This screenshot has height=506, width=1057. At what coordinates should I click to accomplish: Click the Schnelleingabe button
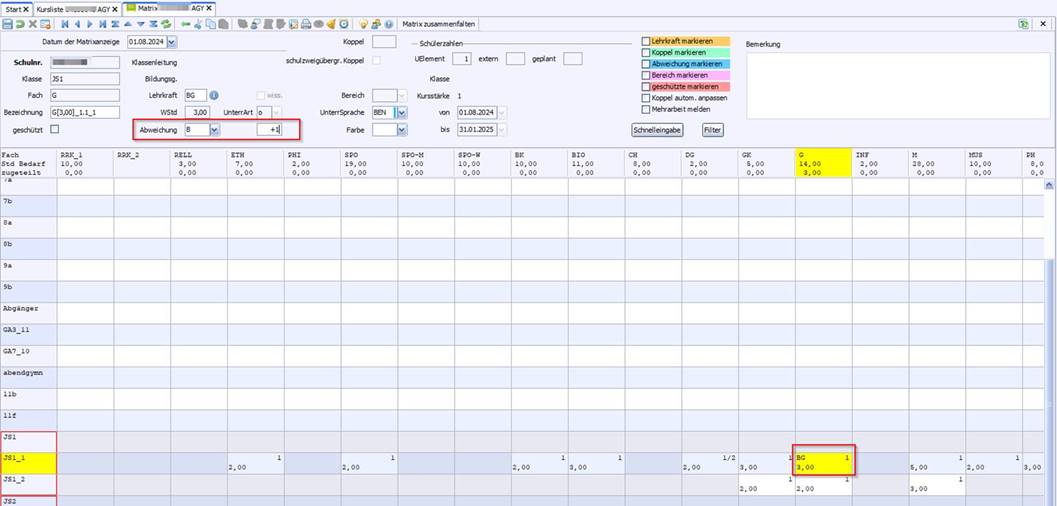pyautogui.click(x=657, y=130)
